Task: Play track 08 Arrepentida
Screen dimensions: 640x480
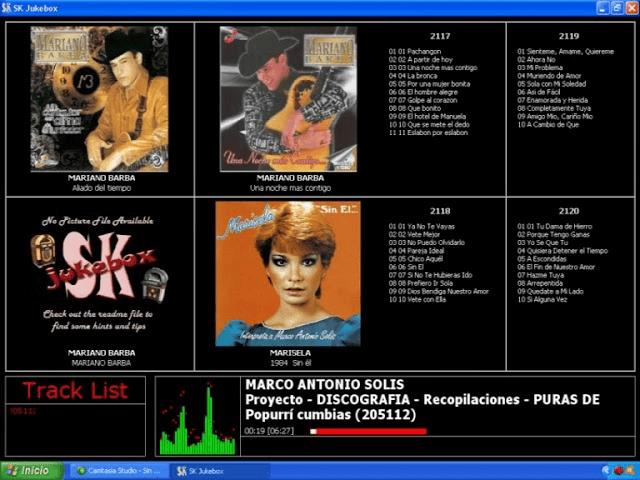Action: (x=540, y=283)
